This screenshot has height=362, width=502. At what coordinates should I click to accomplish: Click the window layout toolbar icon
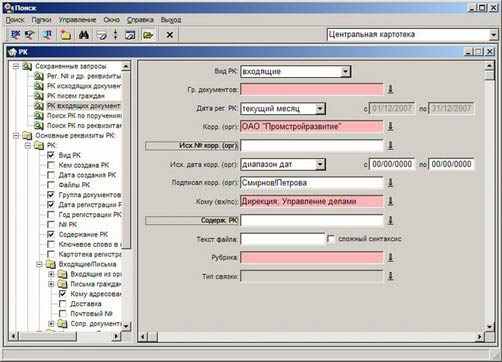click(130, 34)
